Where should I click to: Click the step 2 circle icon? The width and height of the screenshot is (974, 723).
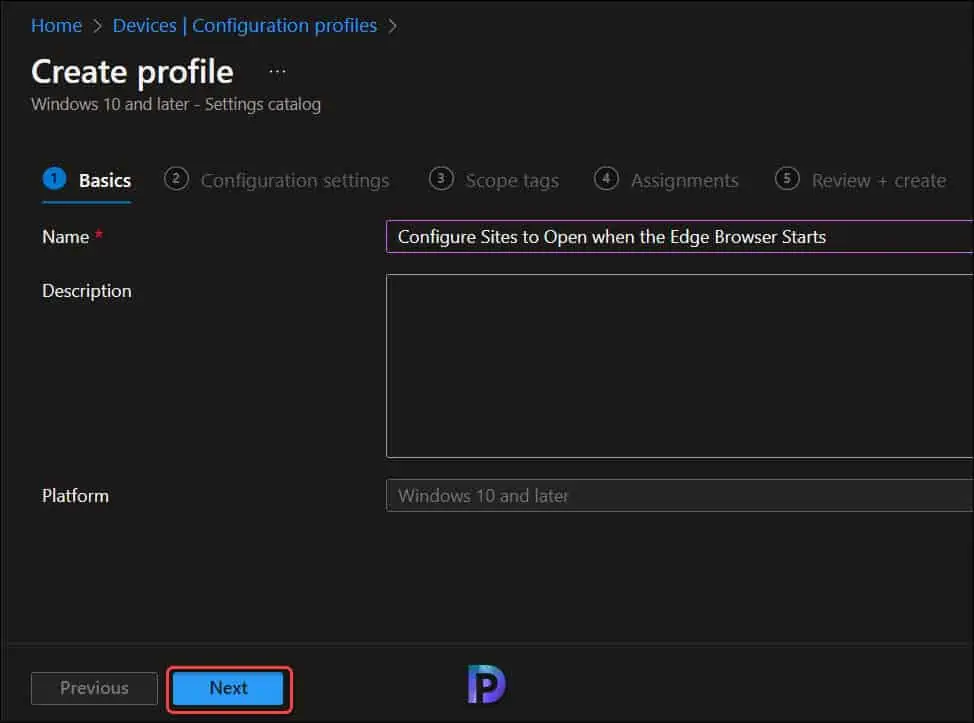point(176,179)
